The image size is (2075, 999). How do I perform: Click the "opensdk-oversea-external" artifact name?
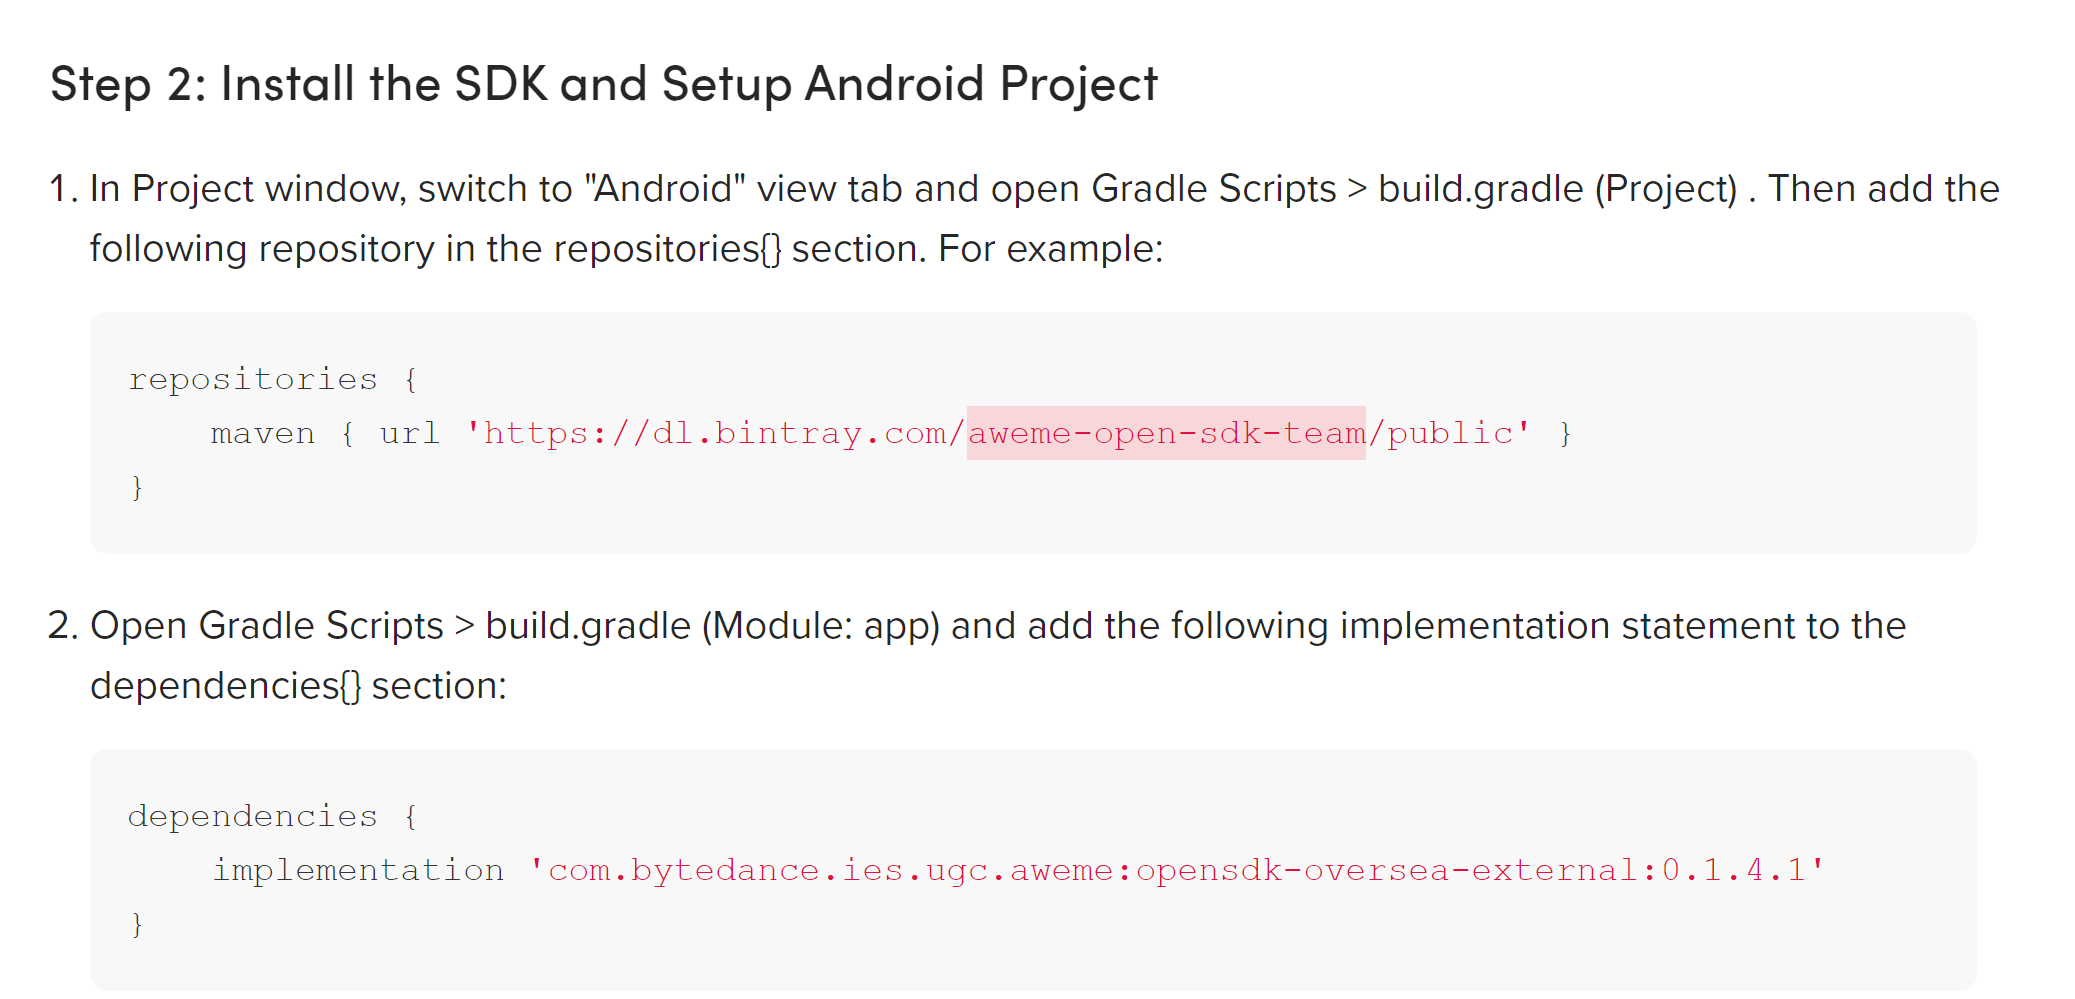pos(1386,870)
